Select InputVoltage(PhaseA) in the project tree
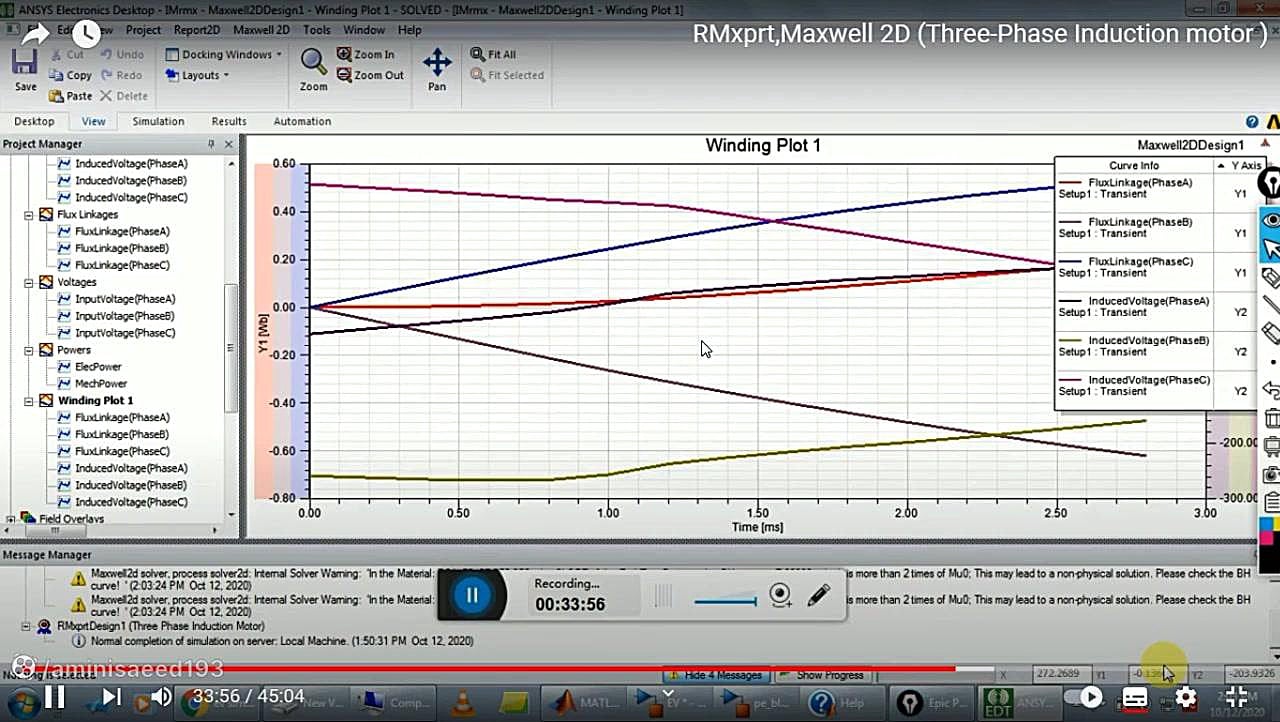Image resolution: width=1280 pixels, height=722 pixels. pos(125,299)
